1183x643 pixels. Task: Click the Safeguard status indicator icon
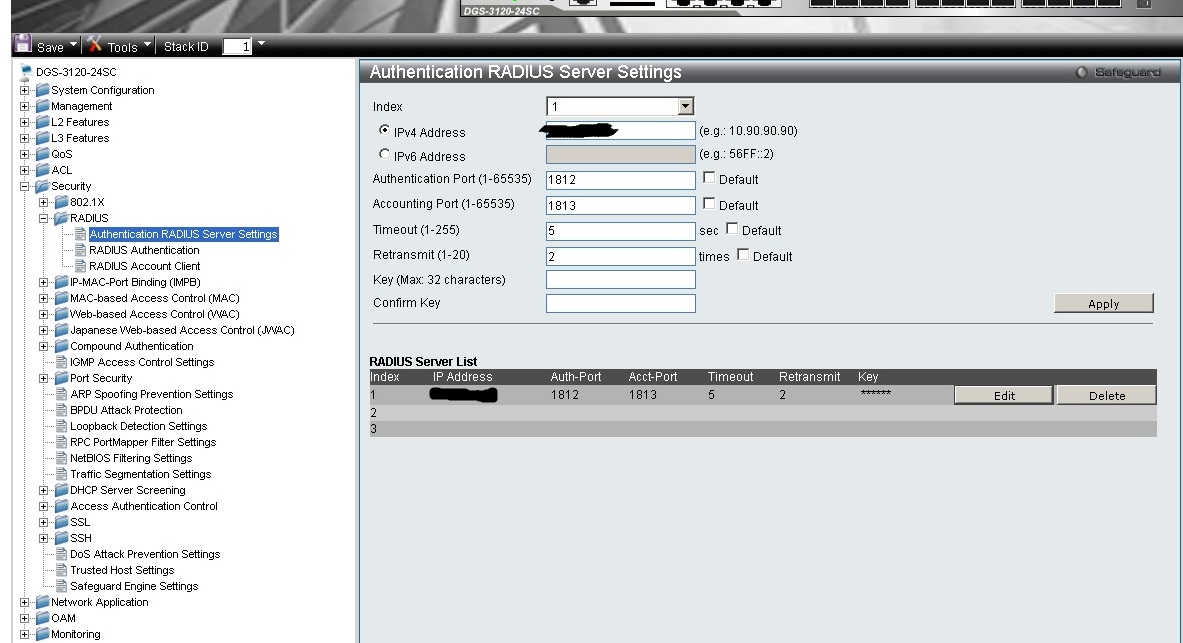1081,73
